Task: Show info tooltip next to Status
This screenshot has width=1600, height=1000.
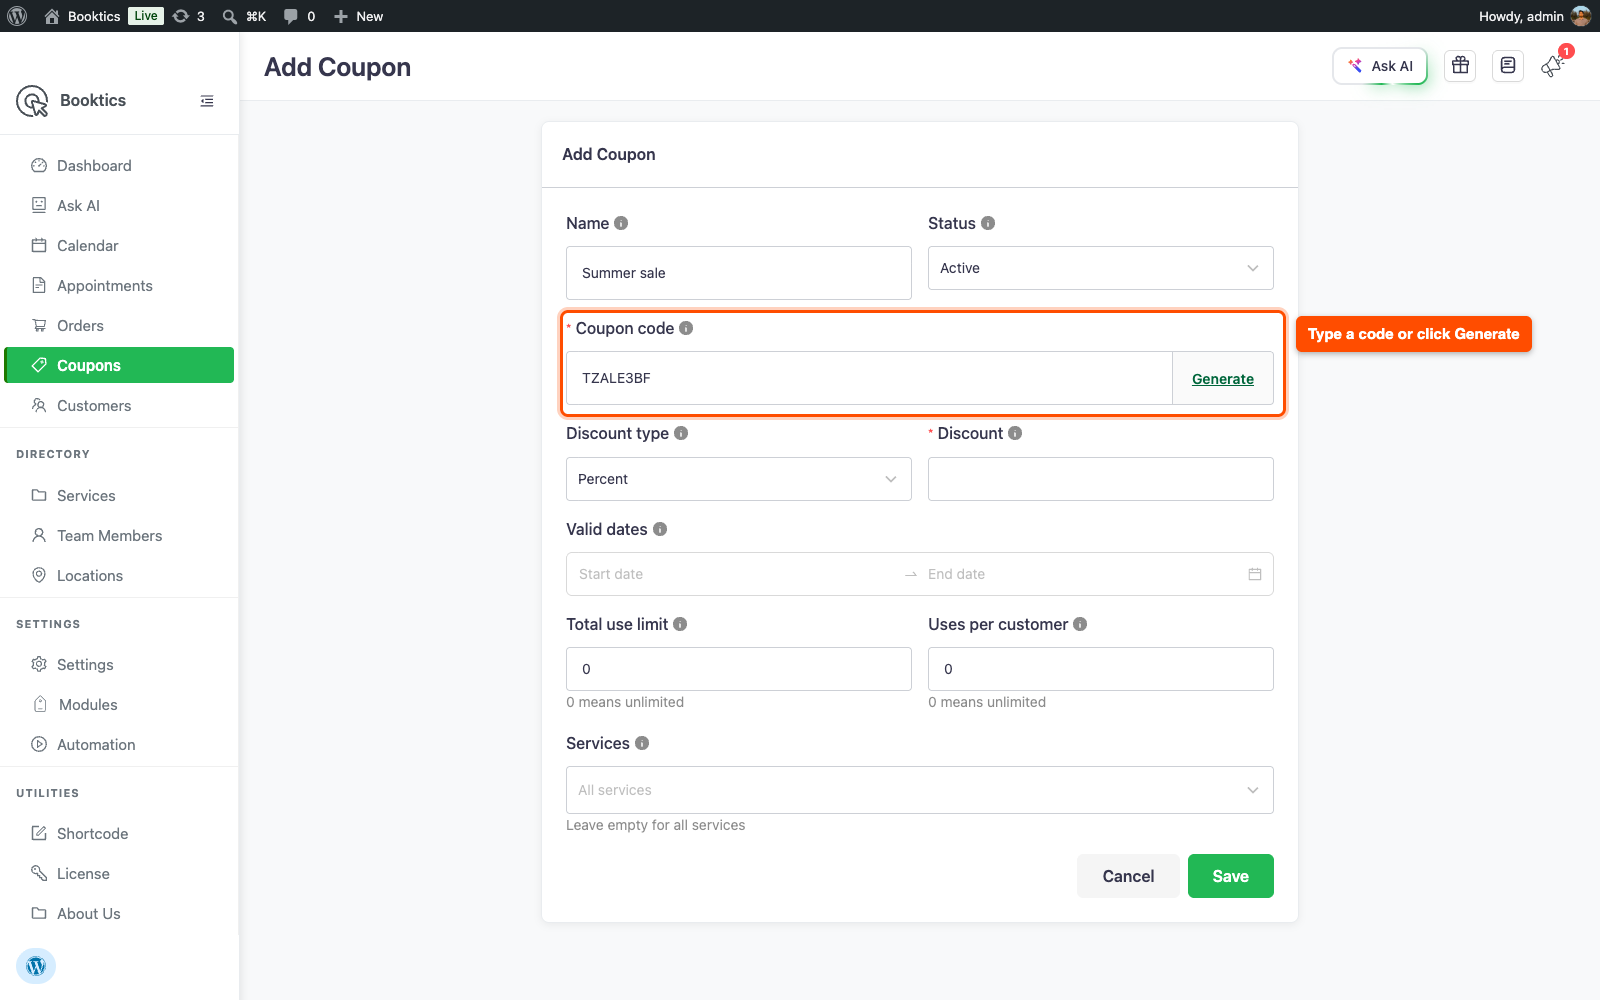Action: (988, 223)
